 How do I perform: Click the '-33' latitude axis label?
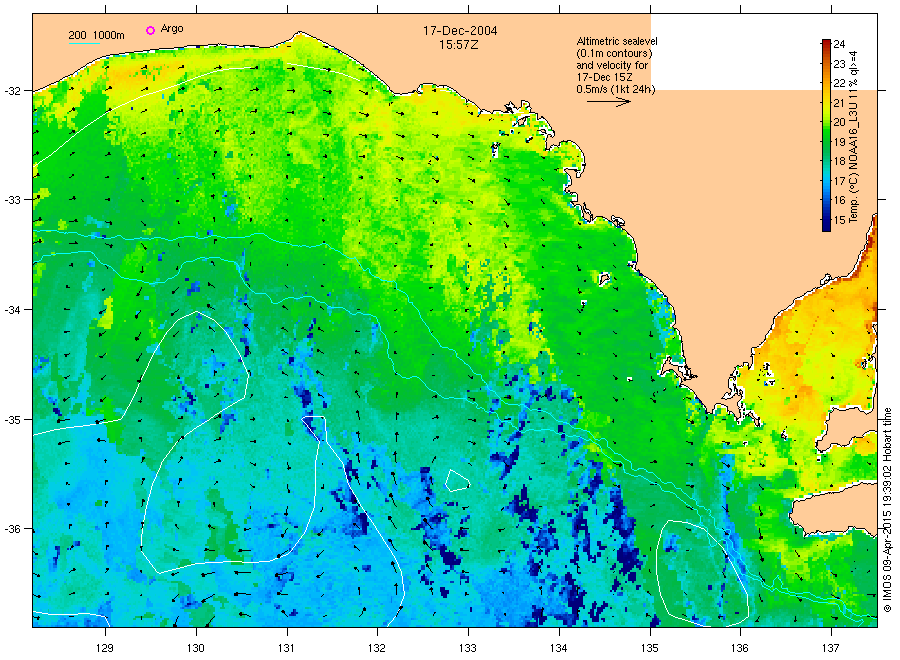(x=12, y=200)
